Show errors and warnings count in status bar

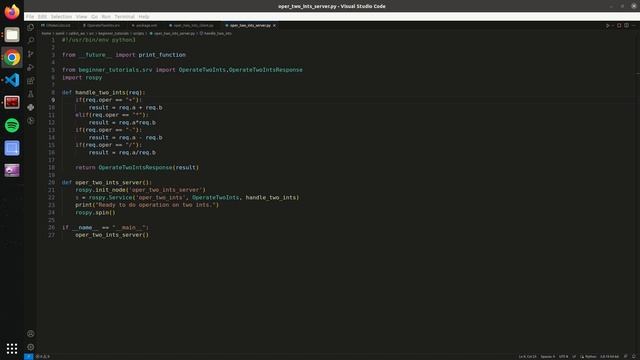pyautogui.click(x=42, y=356)
